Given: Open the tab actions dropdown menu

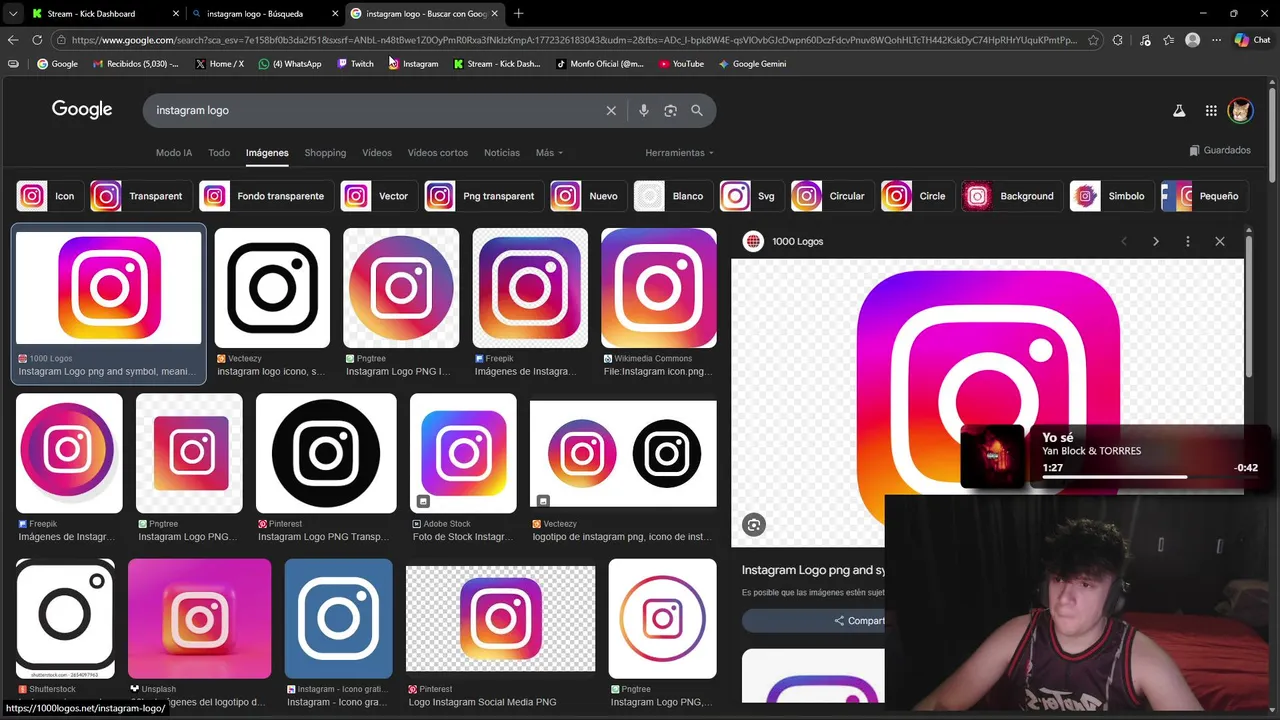Looking at the screenshot, I should click(13, 14).
